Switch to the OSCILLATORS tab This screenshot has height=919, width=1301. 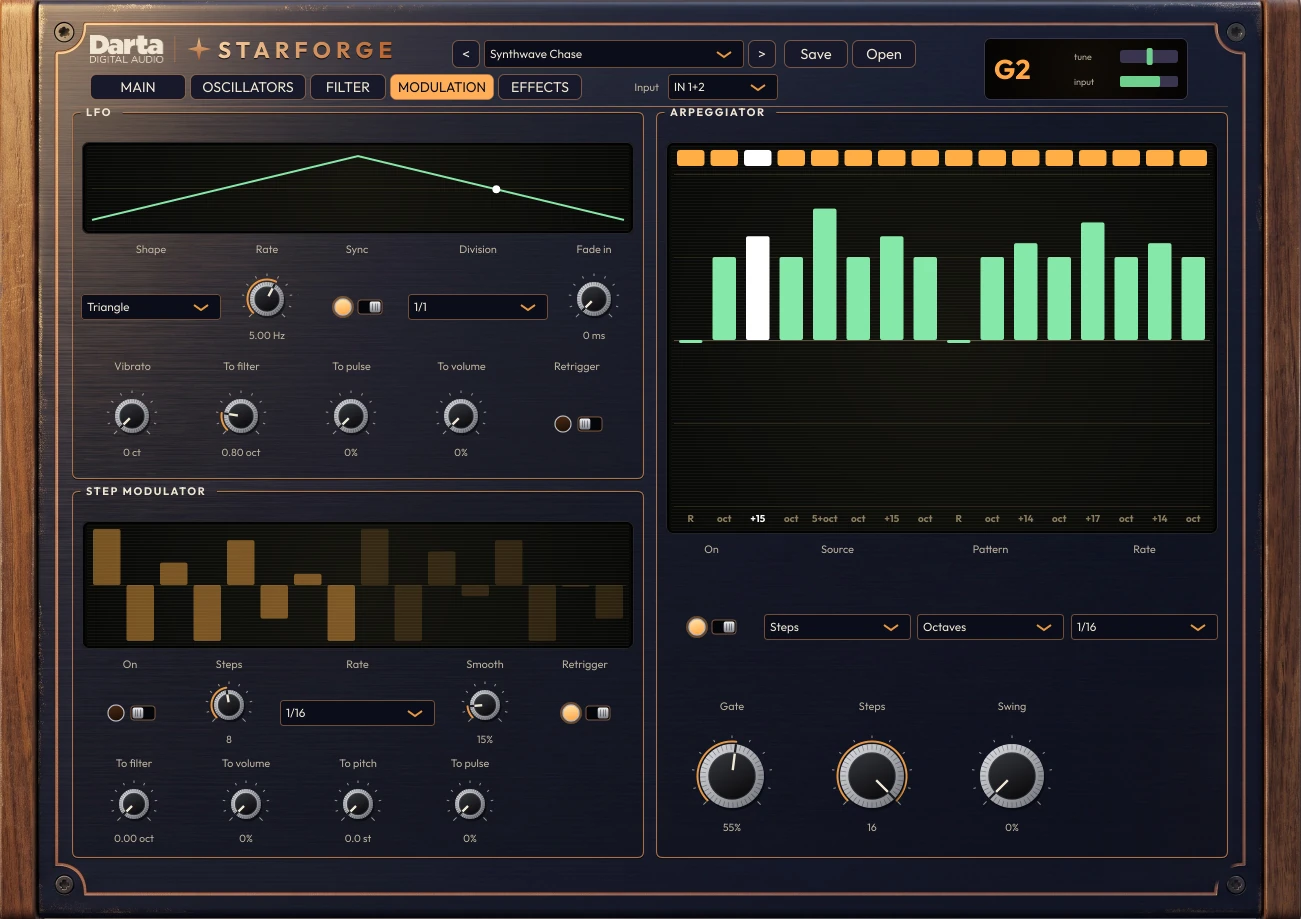pyautogui.click(x=248, y=87)
